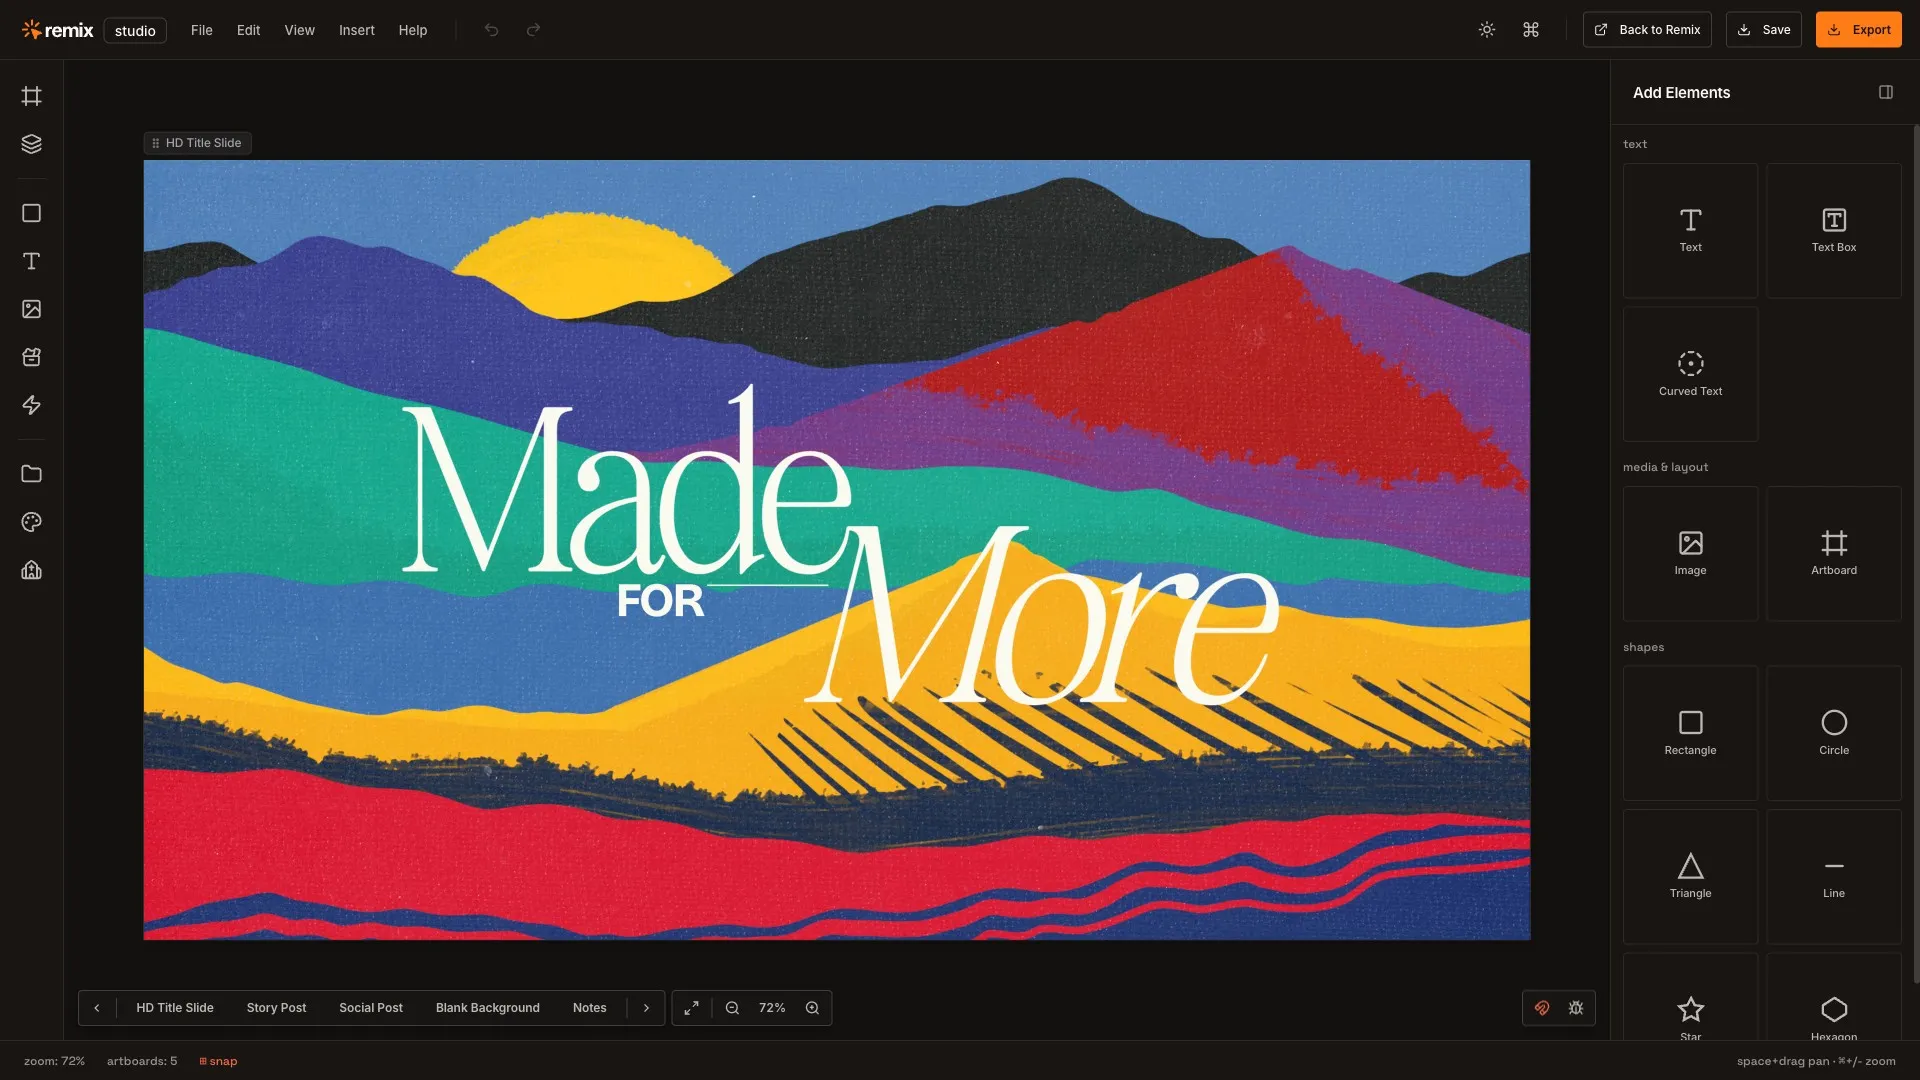Go to next artboard with right chevron

pos(646,1008)
